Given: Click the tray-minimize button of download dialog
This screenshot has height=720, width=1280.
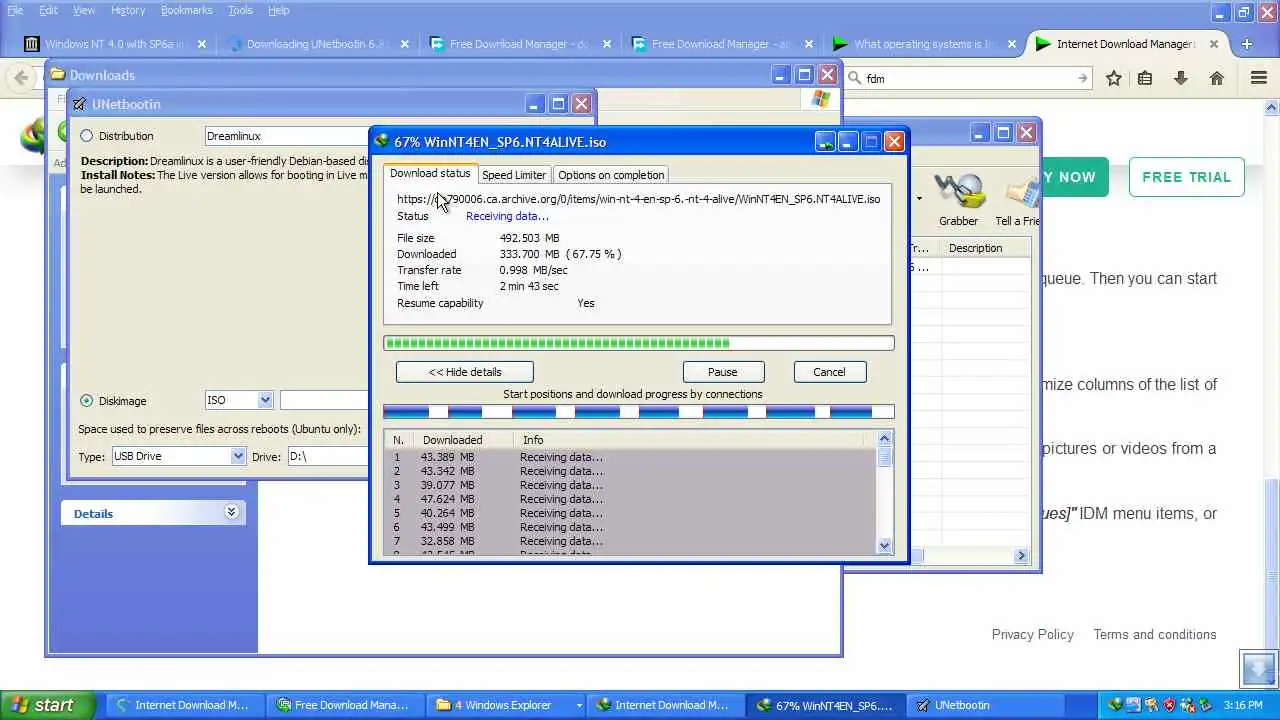Looking at the screenshot, I should pos(825,142).
